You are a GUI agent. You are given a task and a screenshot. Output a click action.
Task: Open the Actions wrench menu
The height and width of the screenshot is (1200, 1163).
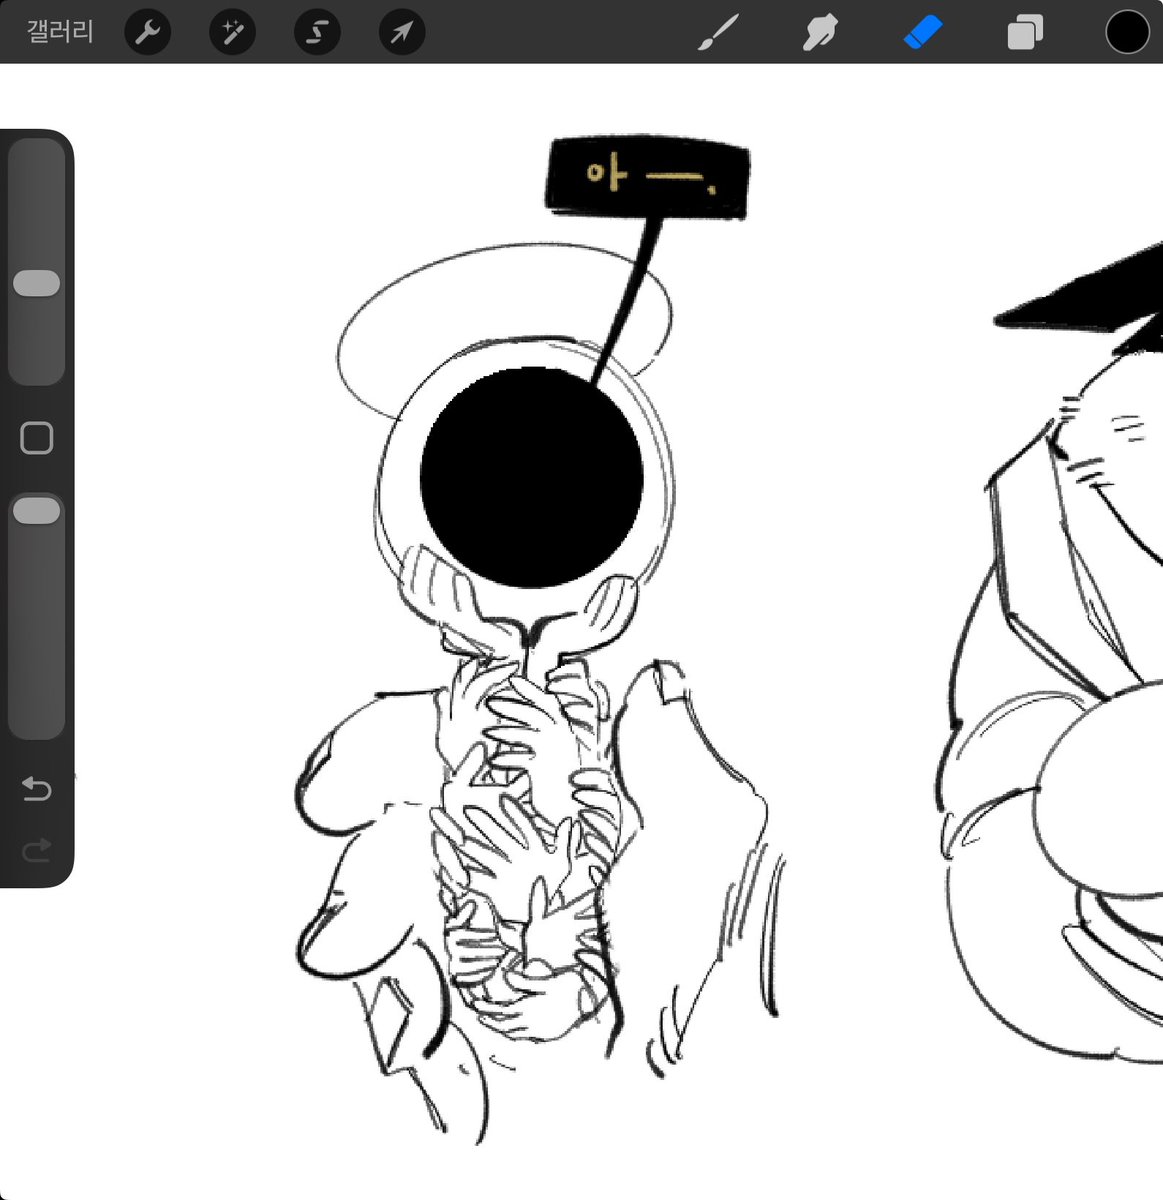[147, 33]
